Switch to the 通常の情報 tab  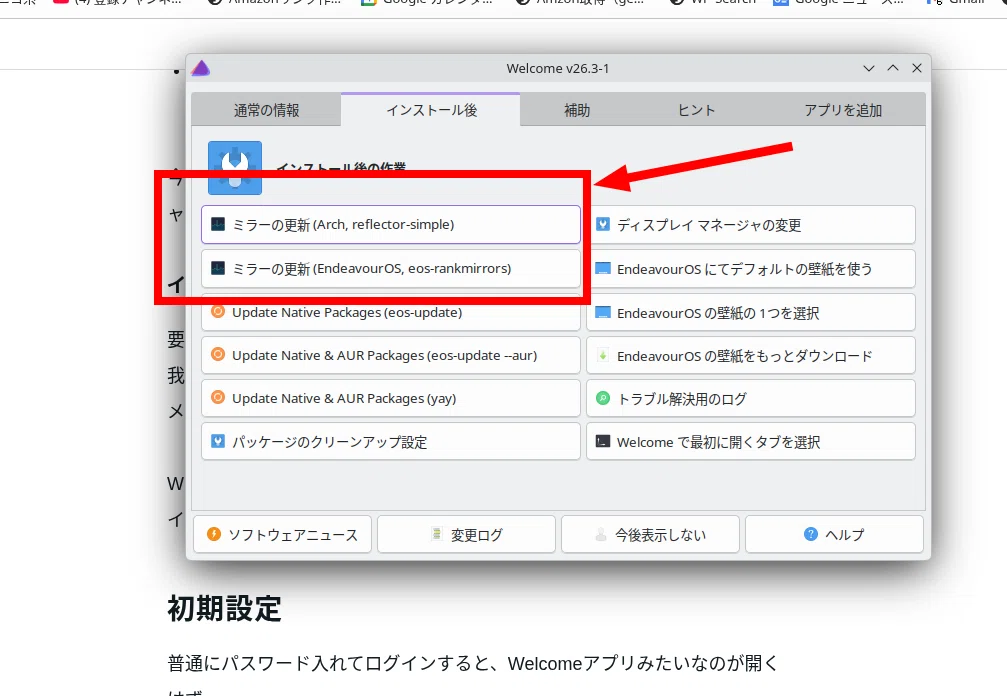point(266,110)
